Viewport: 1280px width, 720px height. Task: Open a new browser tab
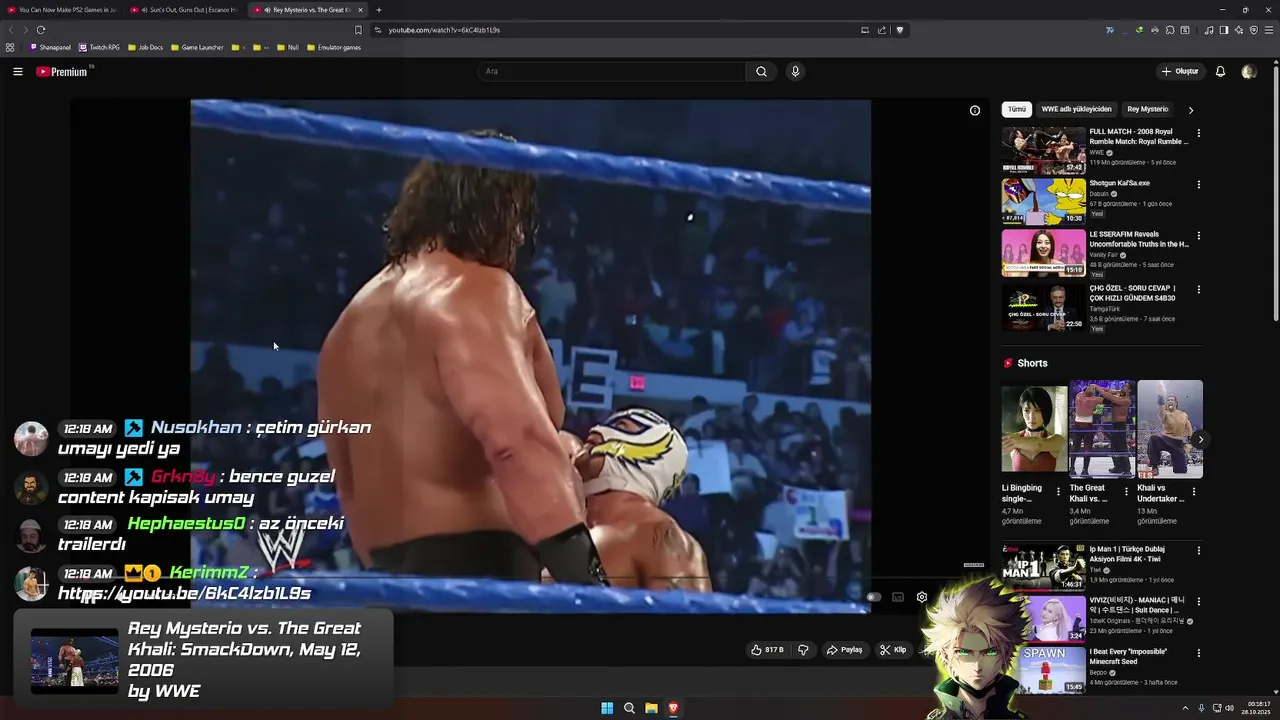(x=378, y=10)
